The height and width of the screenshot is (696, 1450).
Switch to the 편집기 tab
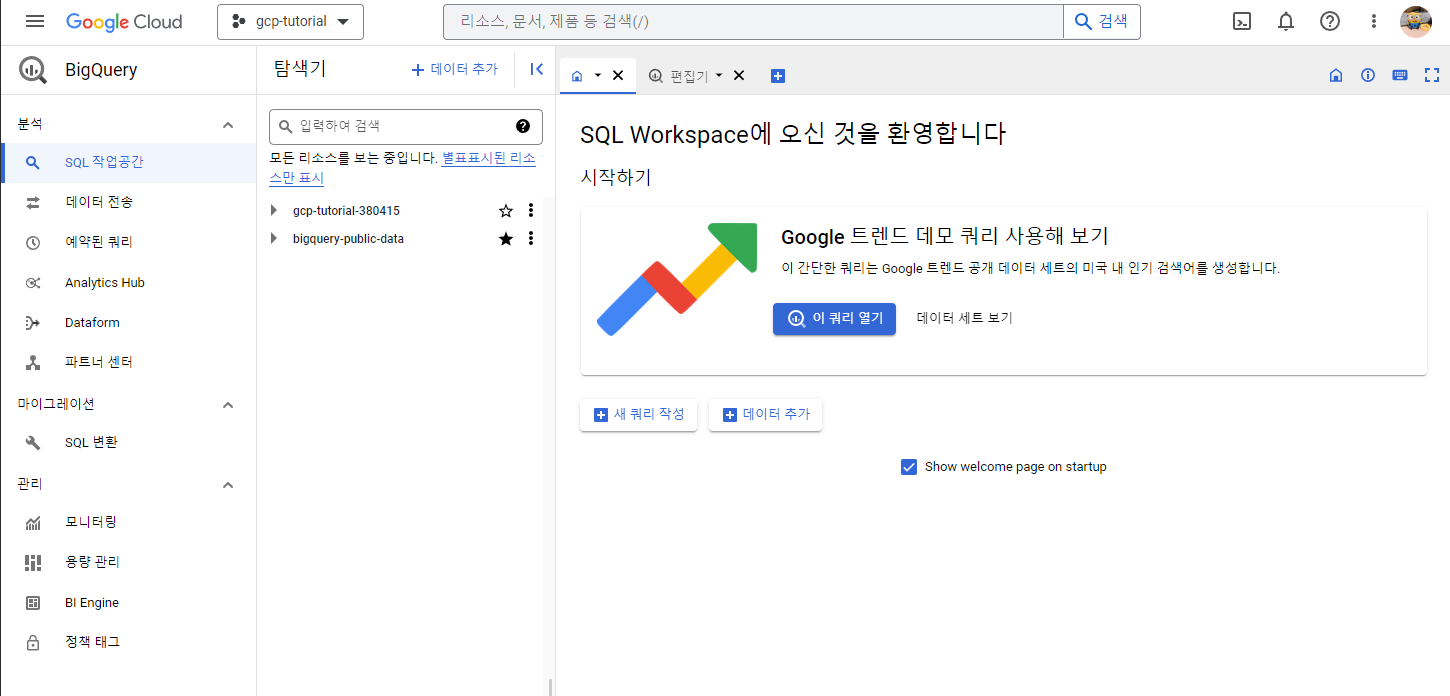[x=679, y=76]
